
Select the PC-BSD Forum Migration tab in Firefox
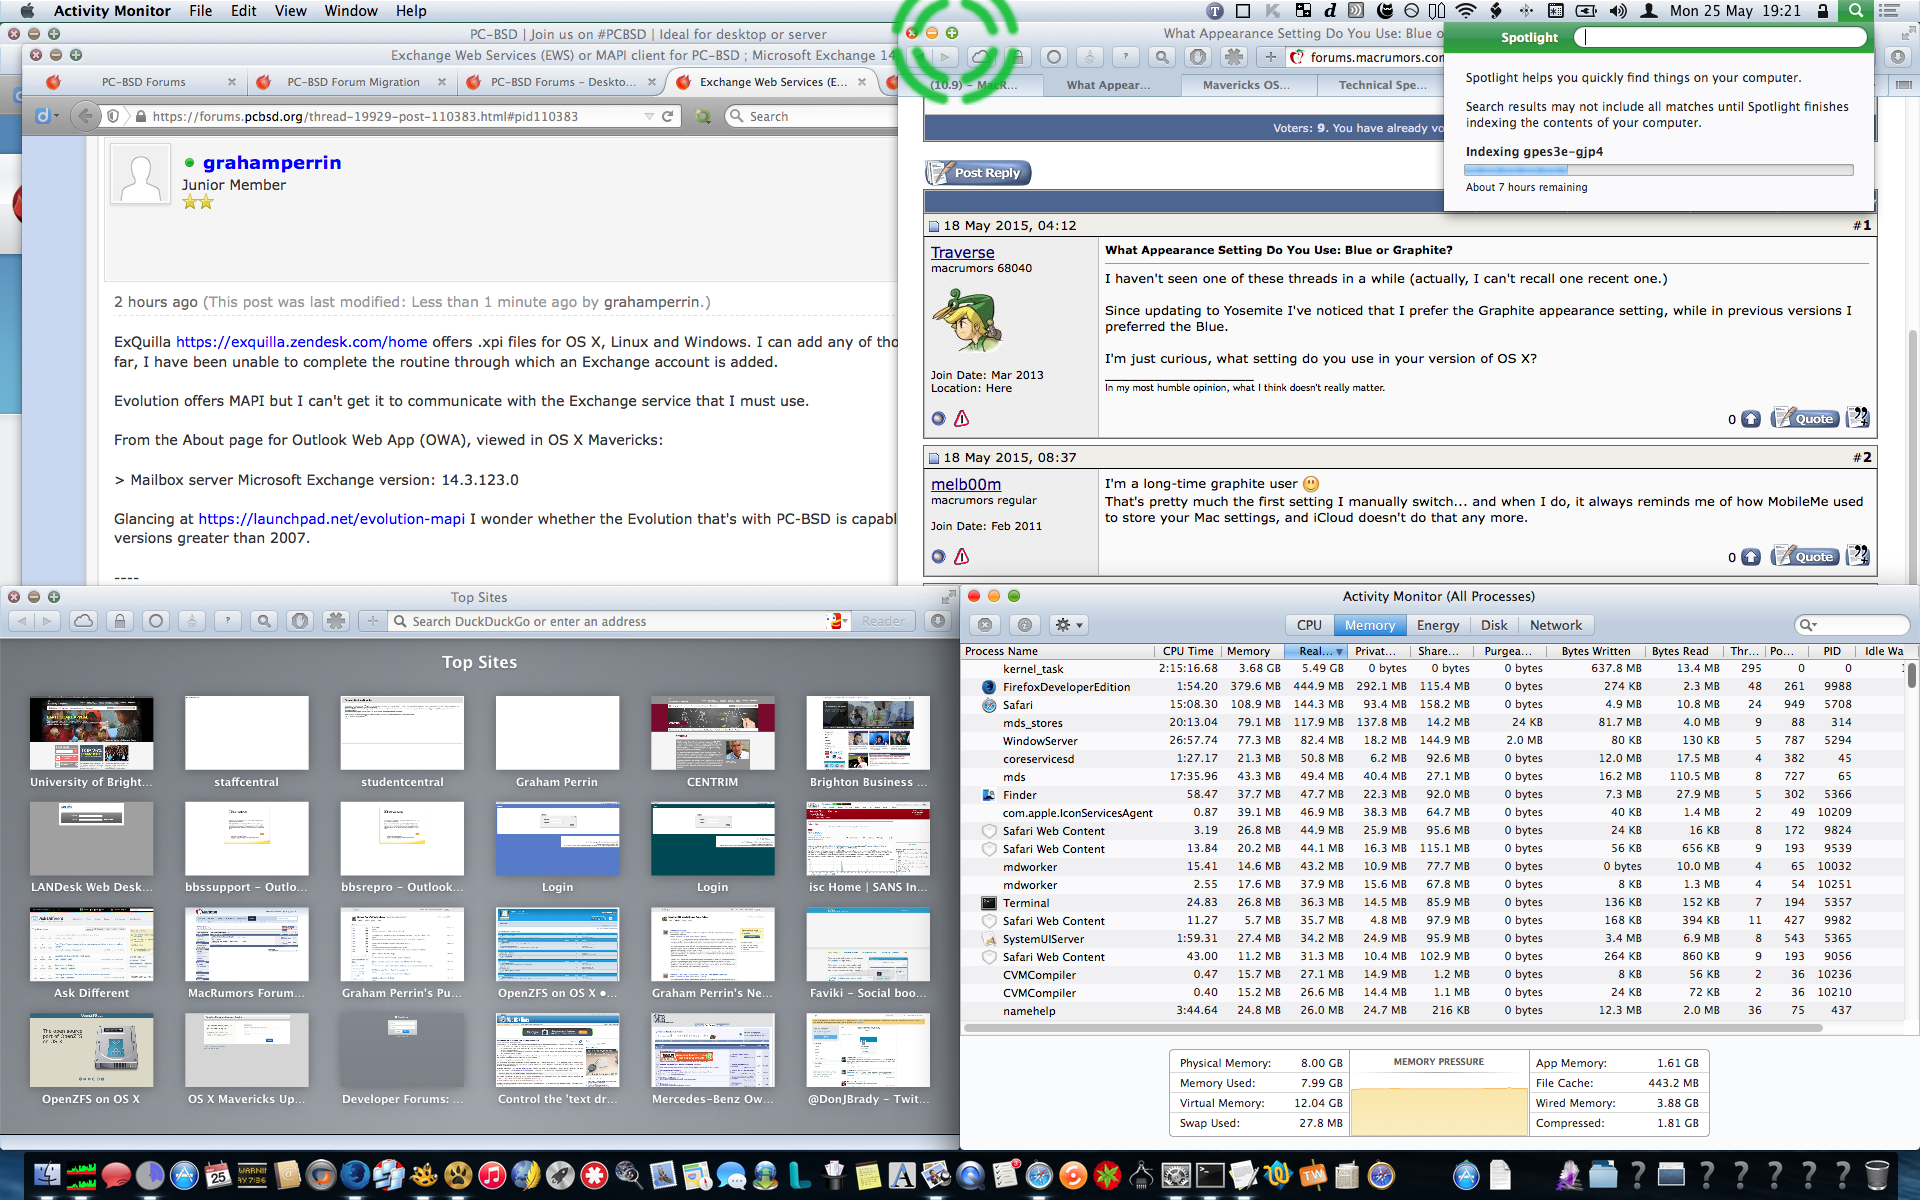click(353, 82)
